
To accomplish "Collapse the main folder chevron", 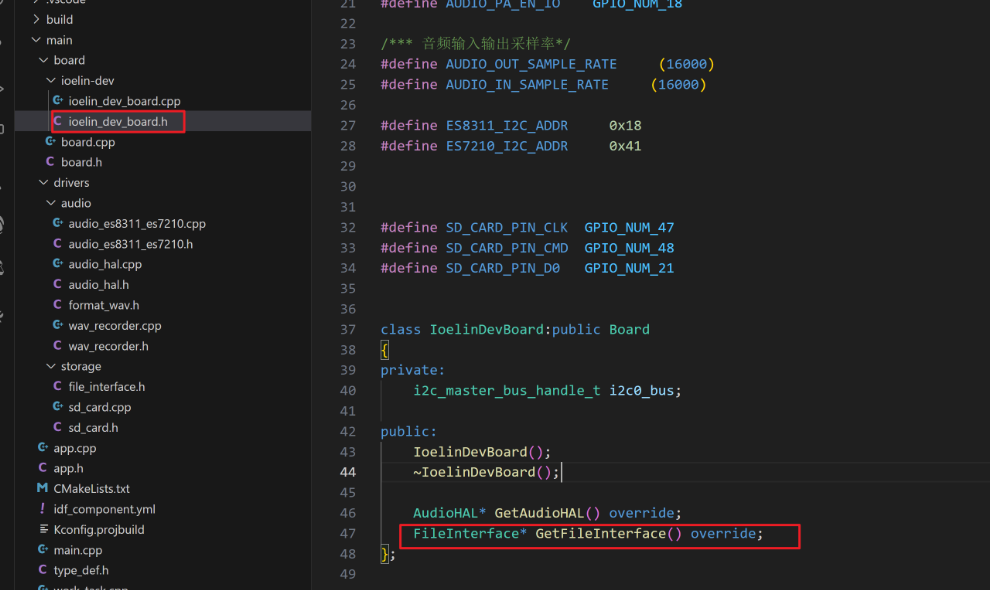I will tap(36, 40).
